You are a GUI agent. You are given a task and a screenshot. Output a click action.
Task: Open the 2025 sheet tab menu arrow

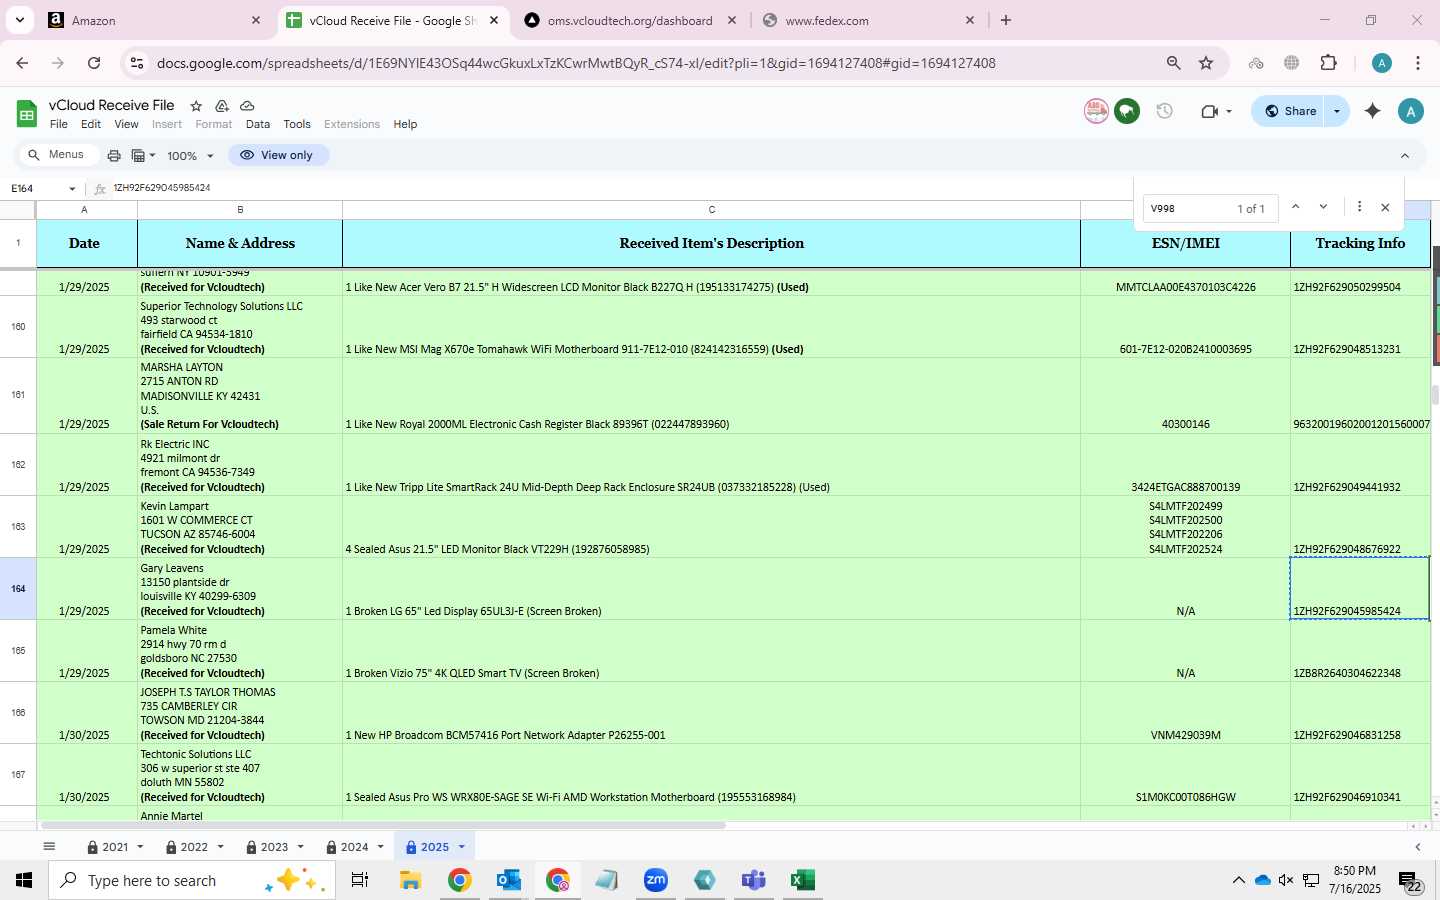click(461, 847)
